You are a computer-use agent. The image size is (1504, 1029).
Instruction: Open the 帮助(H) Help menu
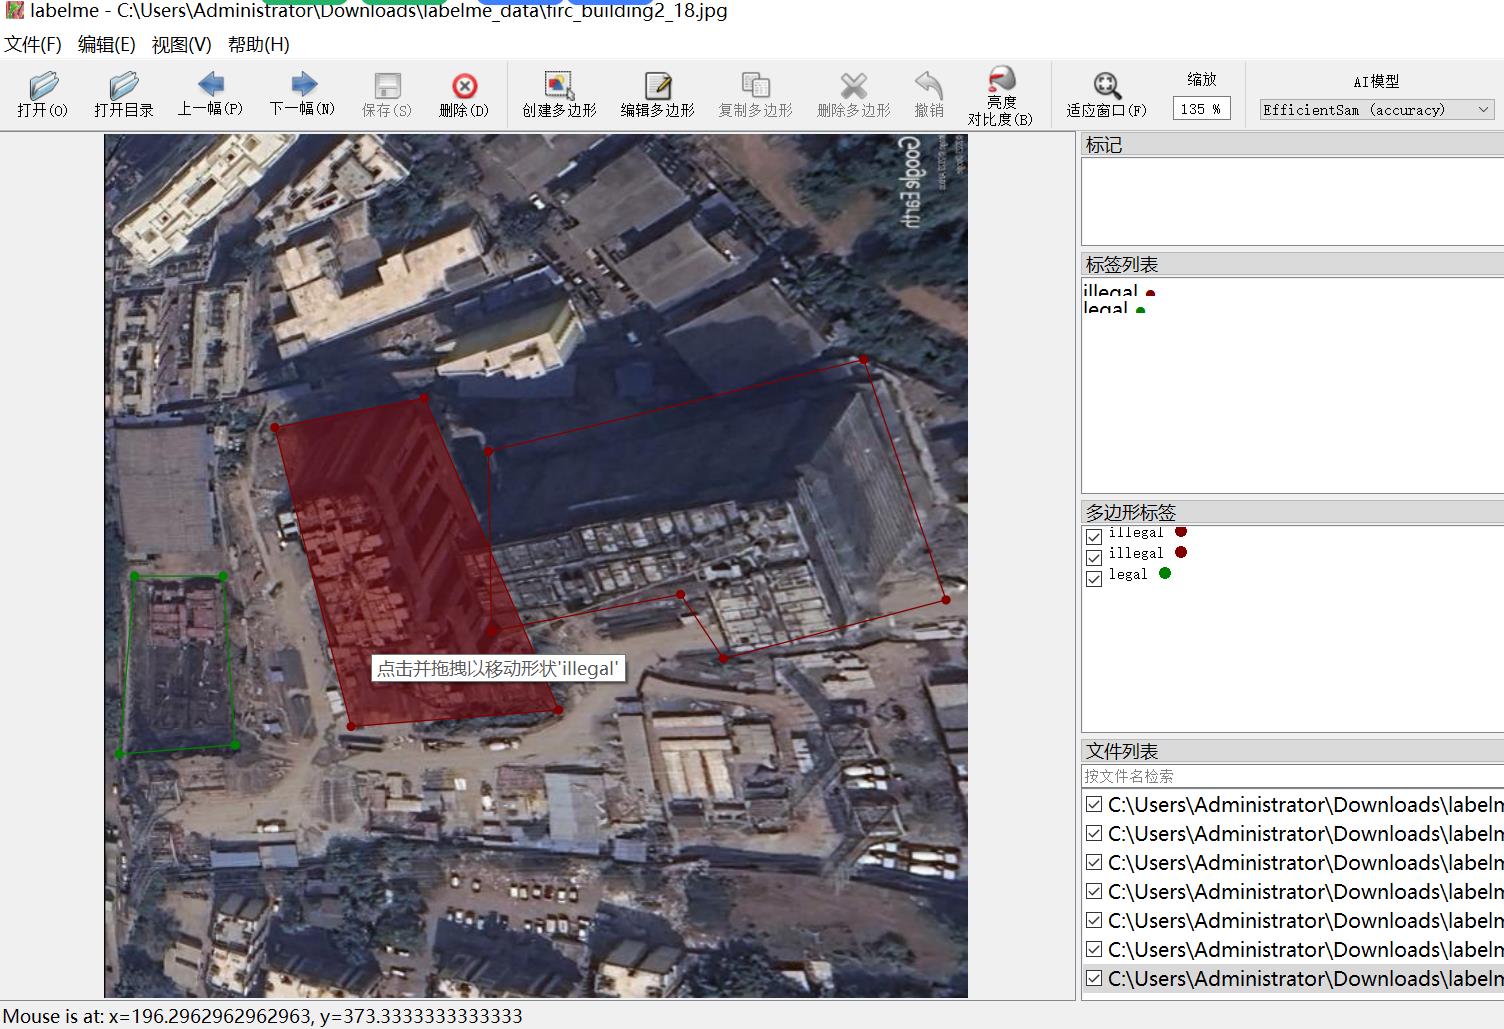pyautogui.click(x=258, y=44)
